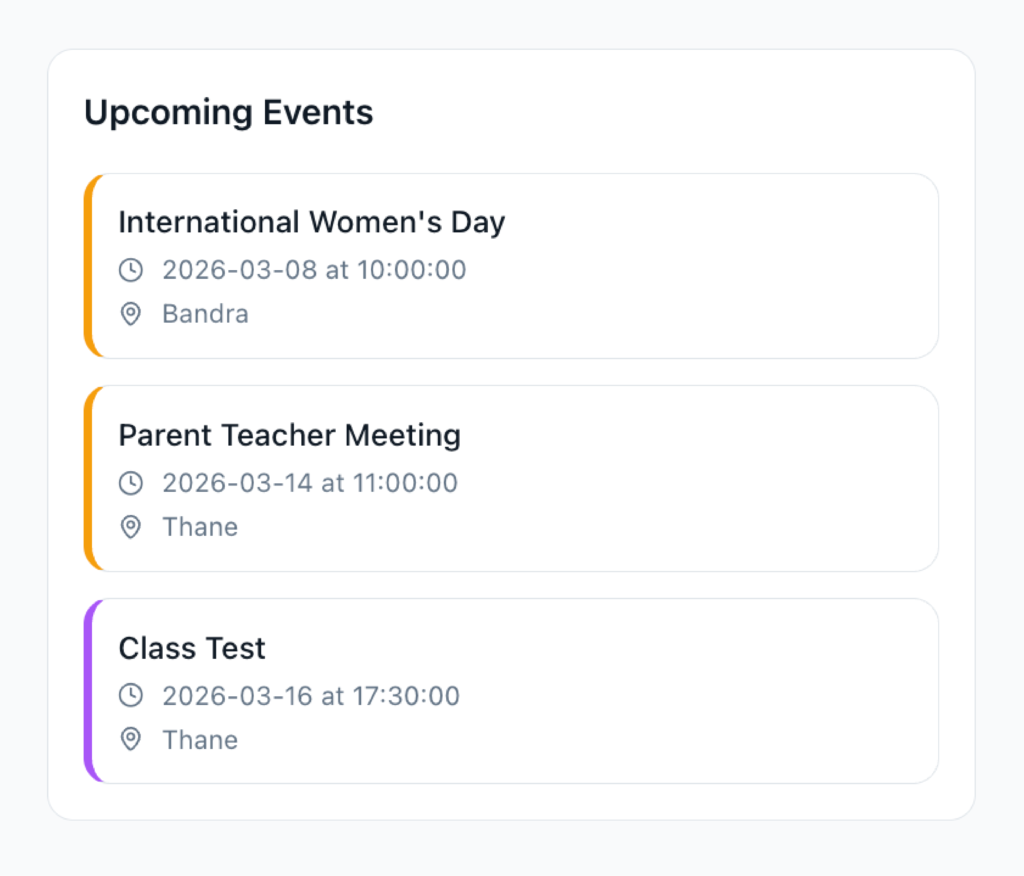The height and width of the screenshot is (876, 1024).
Task: Click clock icon for Class Test
Action: (131, 696)
